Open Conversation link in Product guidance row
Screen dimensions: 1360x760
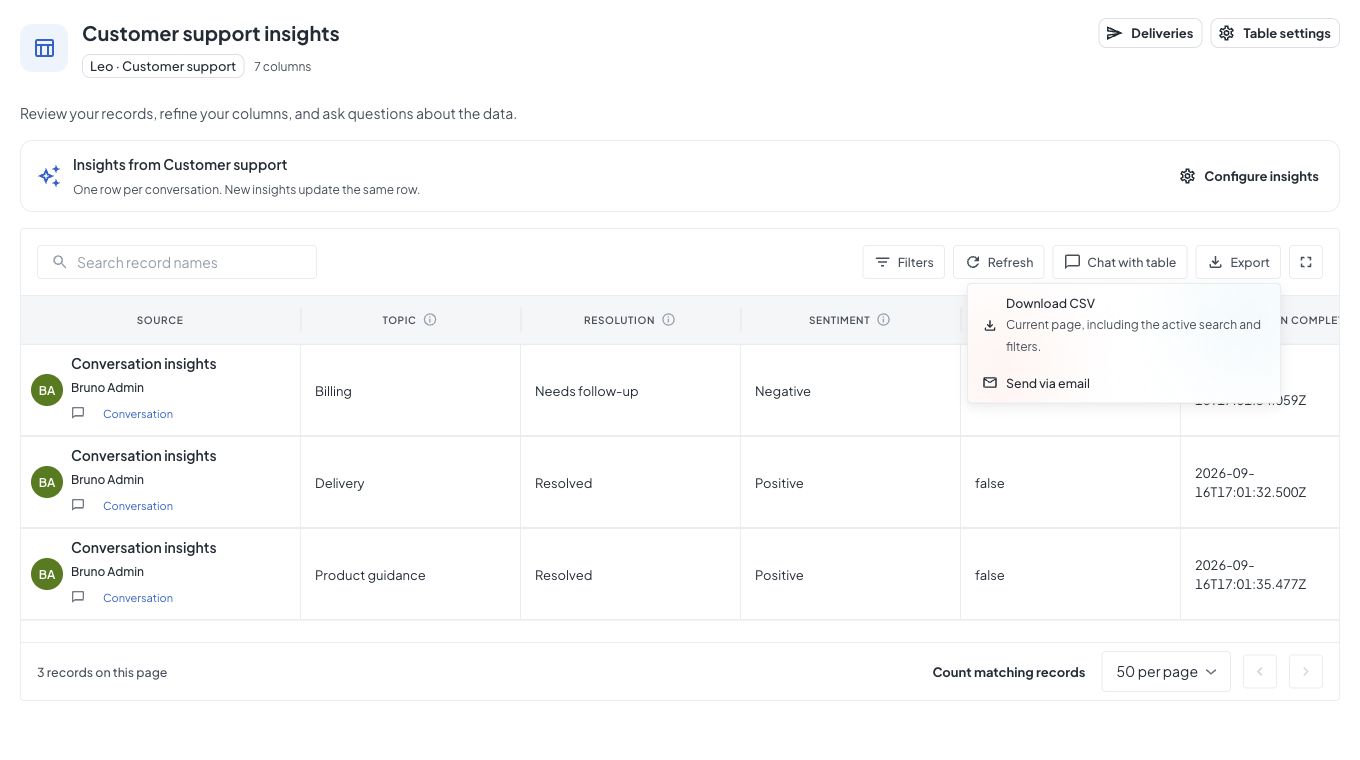tap(138, 598)
